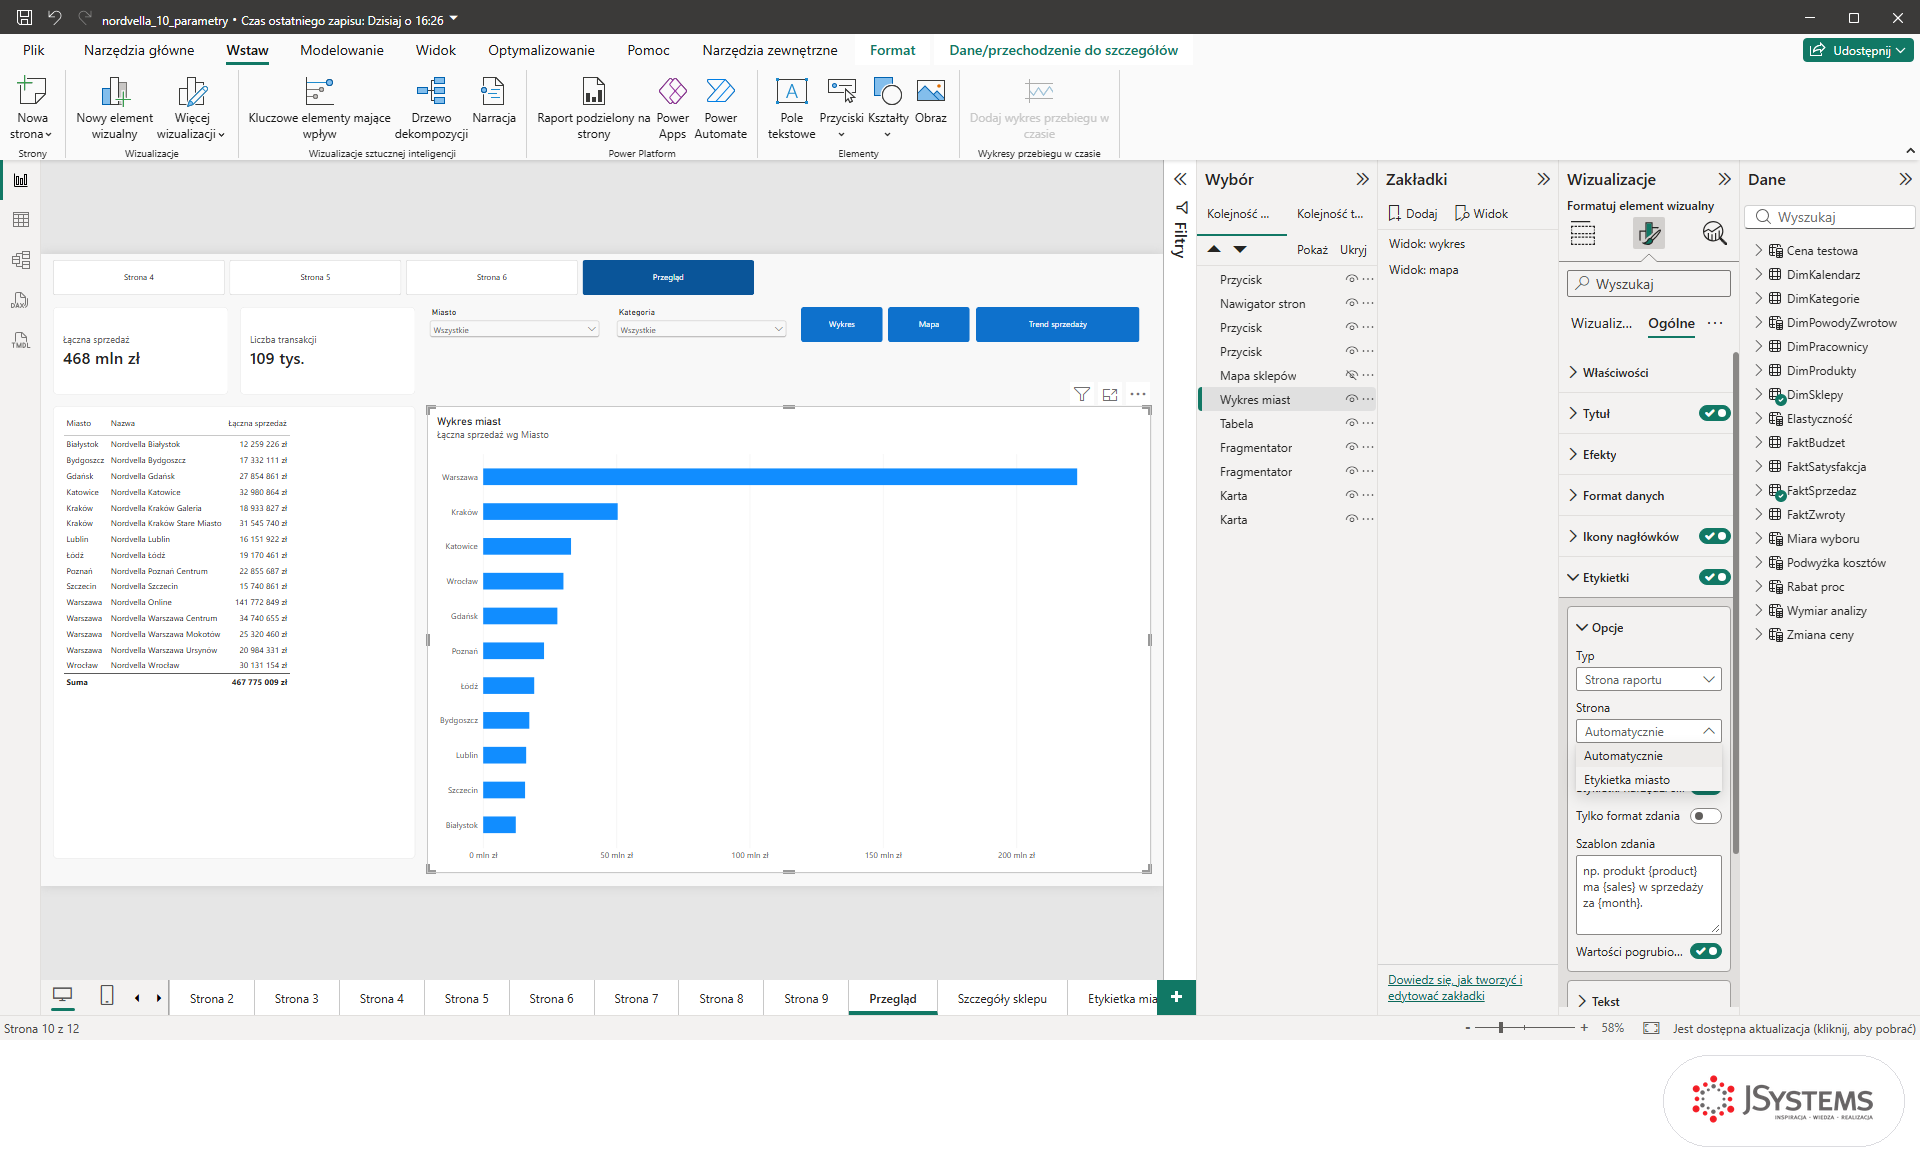Screen dimensions: 1920x1162
Task: Open the Analytics magnifier pane icon
Action: (1714, 234)
